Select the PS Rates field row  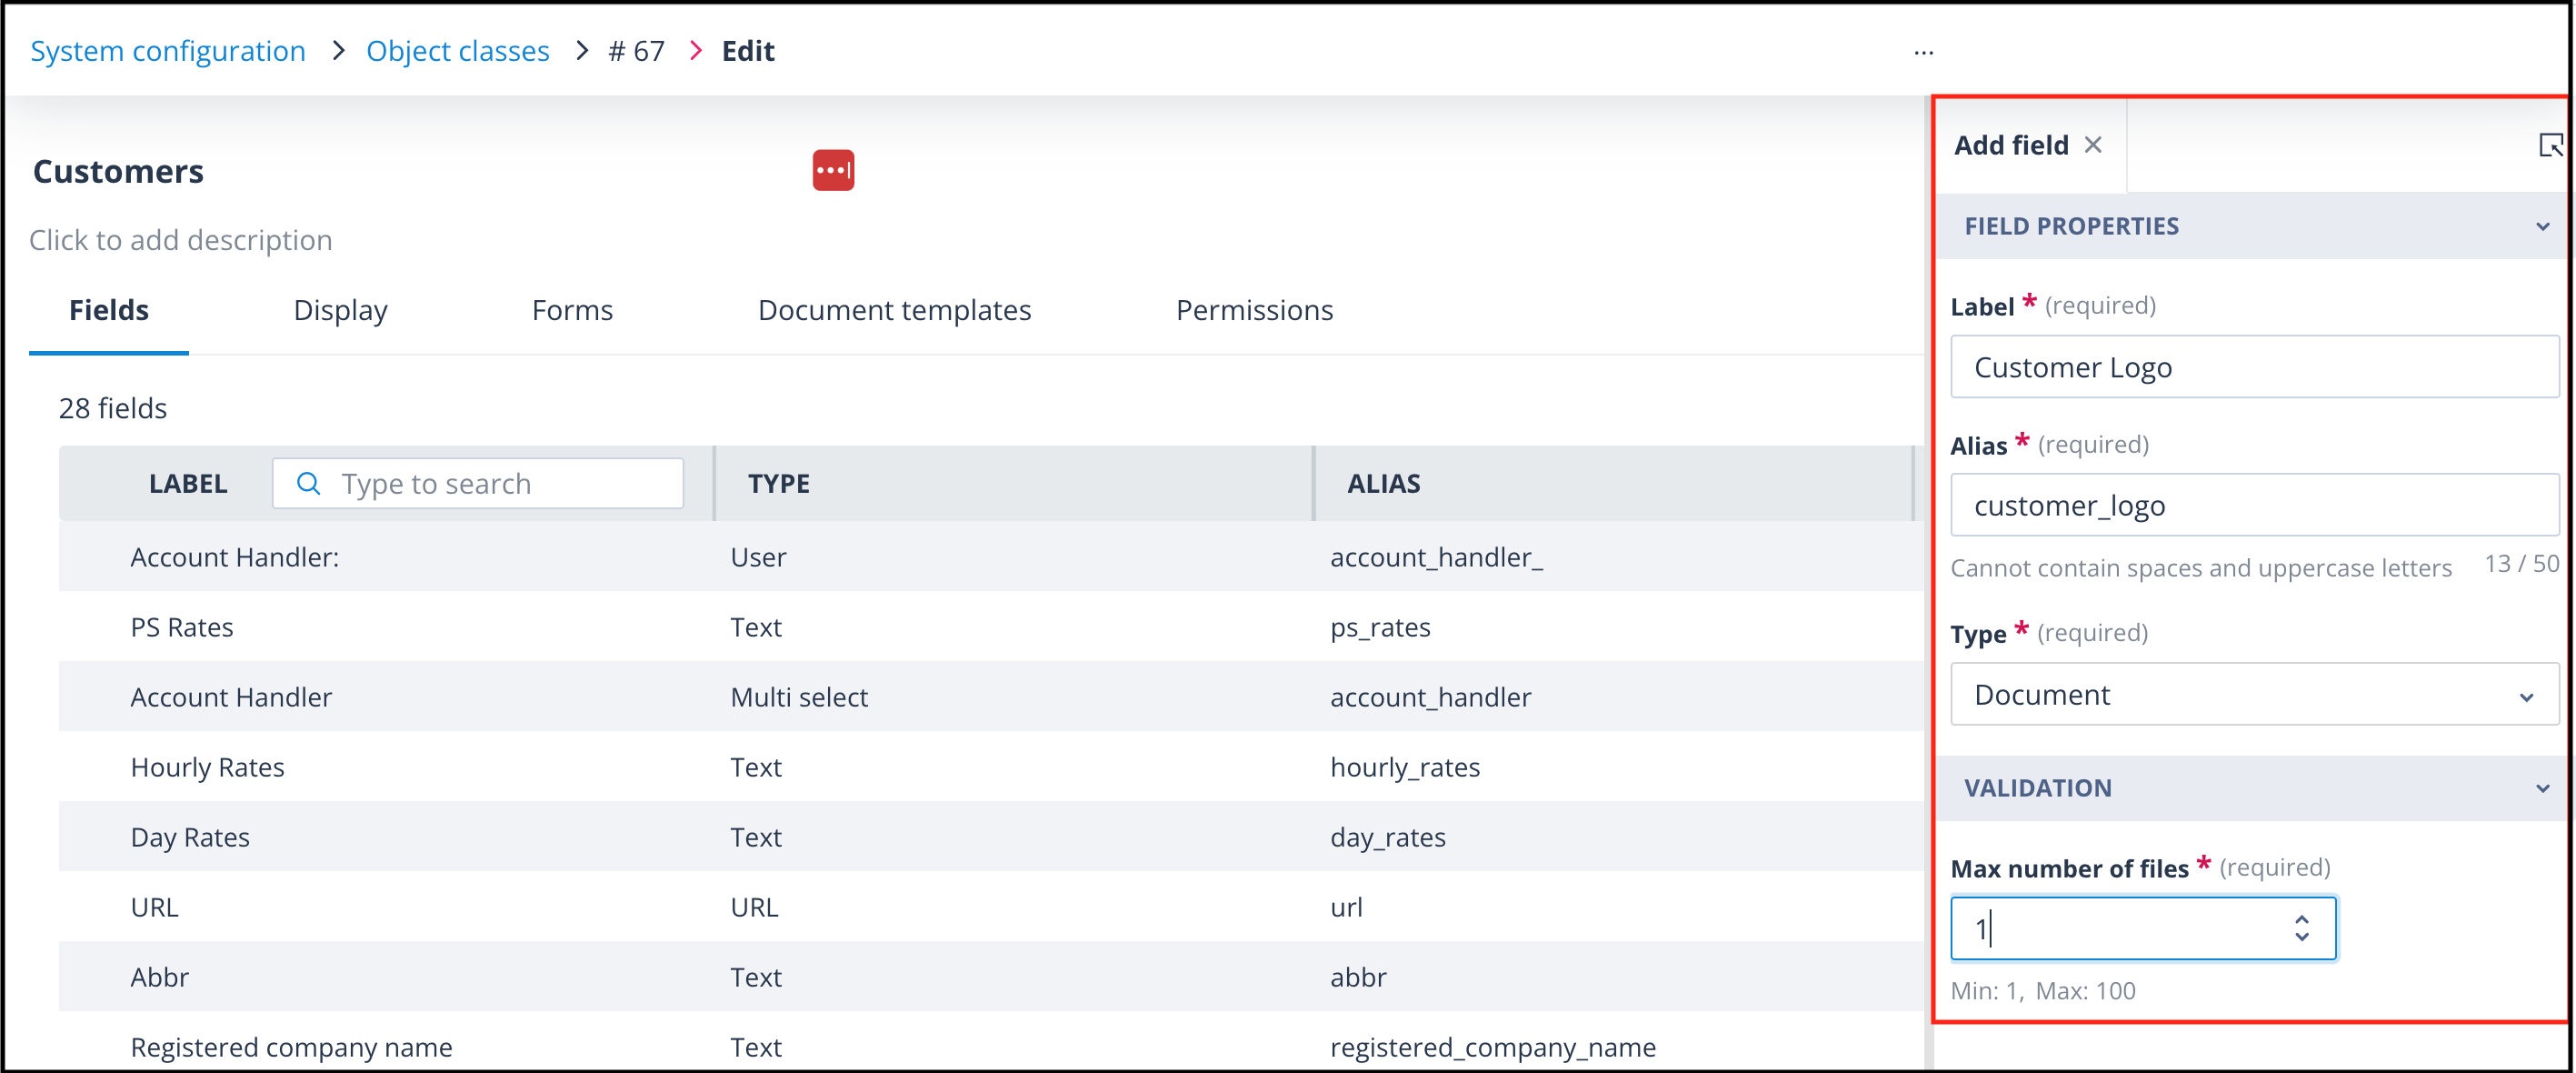pos(990,627)
